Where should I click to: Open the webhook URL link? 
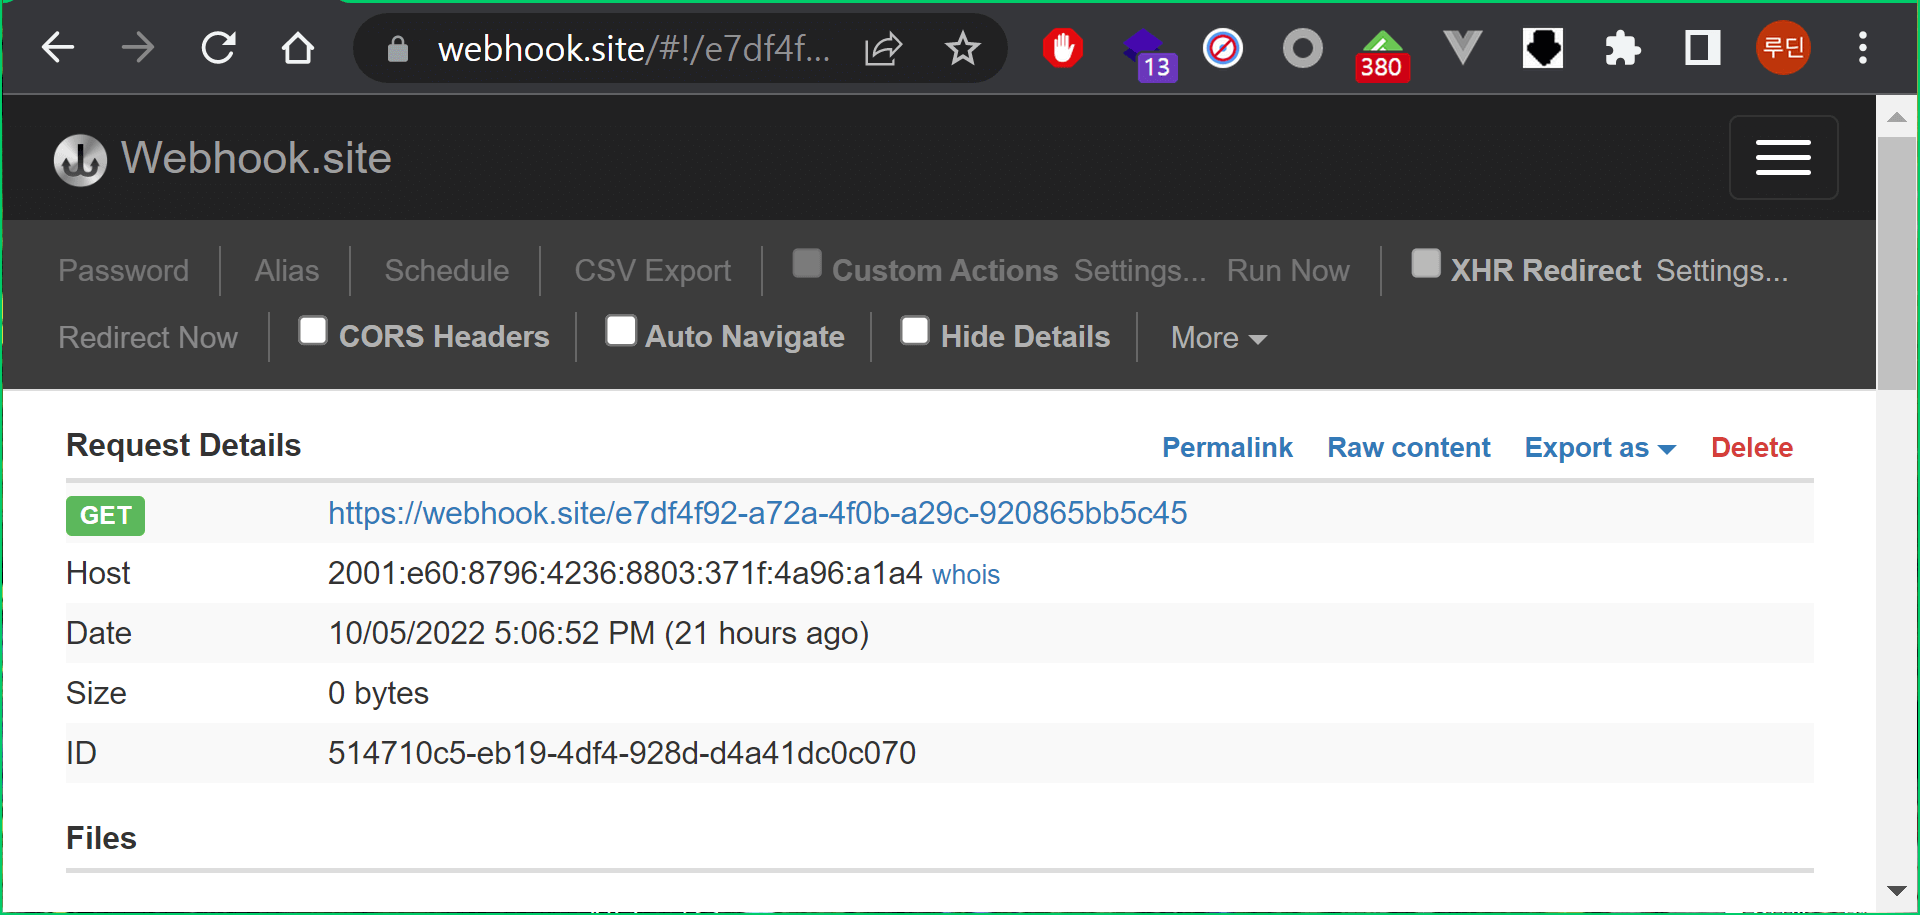coord(757,513)
